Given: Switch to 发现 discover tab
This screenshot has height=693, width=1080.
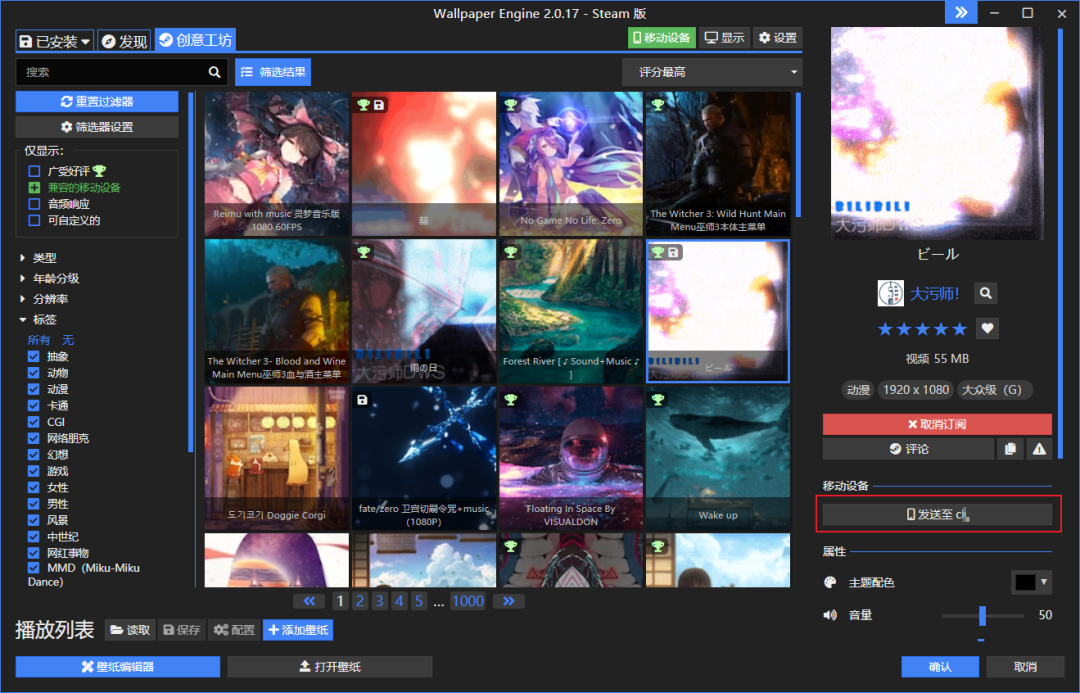Looking at the screenshot, I should [x=124, y=41].
